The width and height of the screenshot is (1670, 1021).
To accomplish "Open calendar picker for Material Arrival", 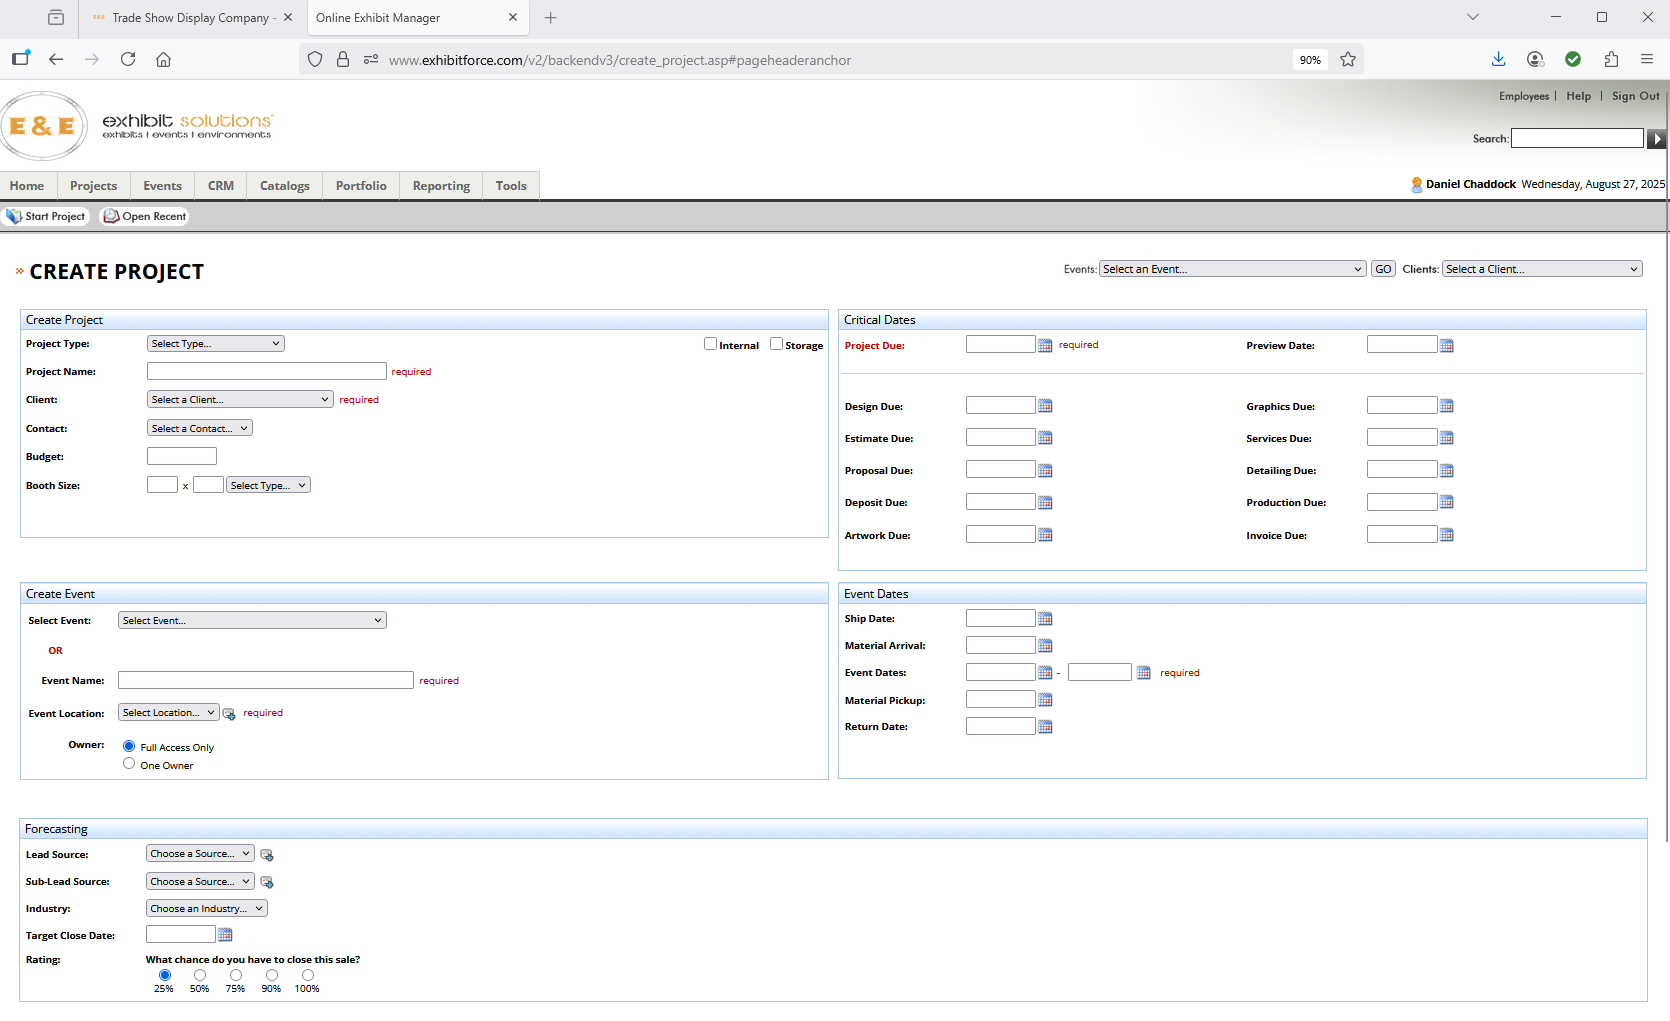I will pos(1045,646).
